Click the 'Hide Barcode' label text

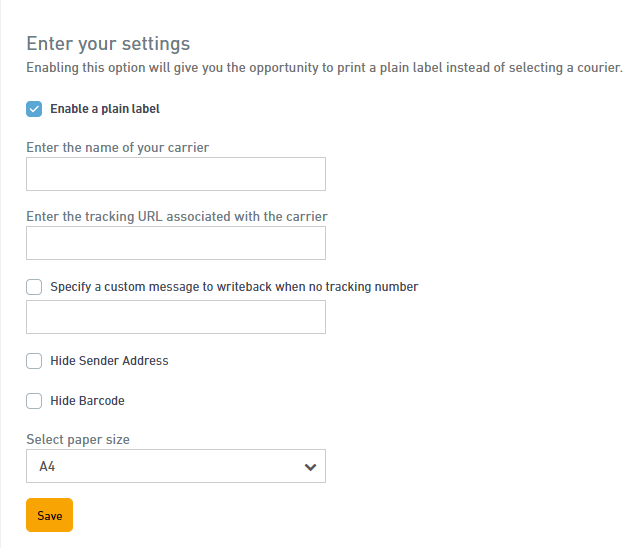click(87, 401)
